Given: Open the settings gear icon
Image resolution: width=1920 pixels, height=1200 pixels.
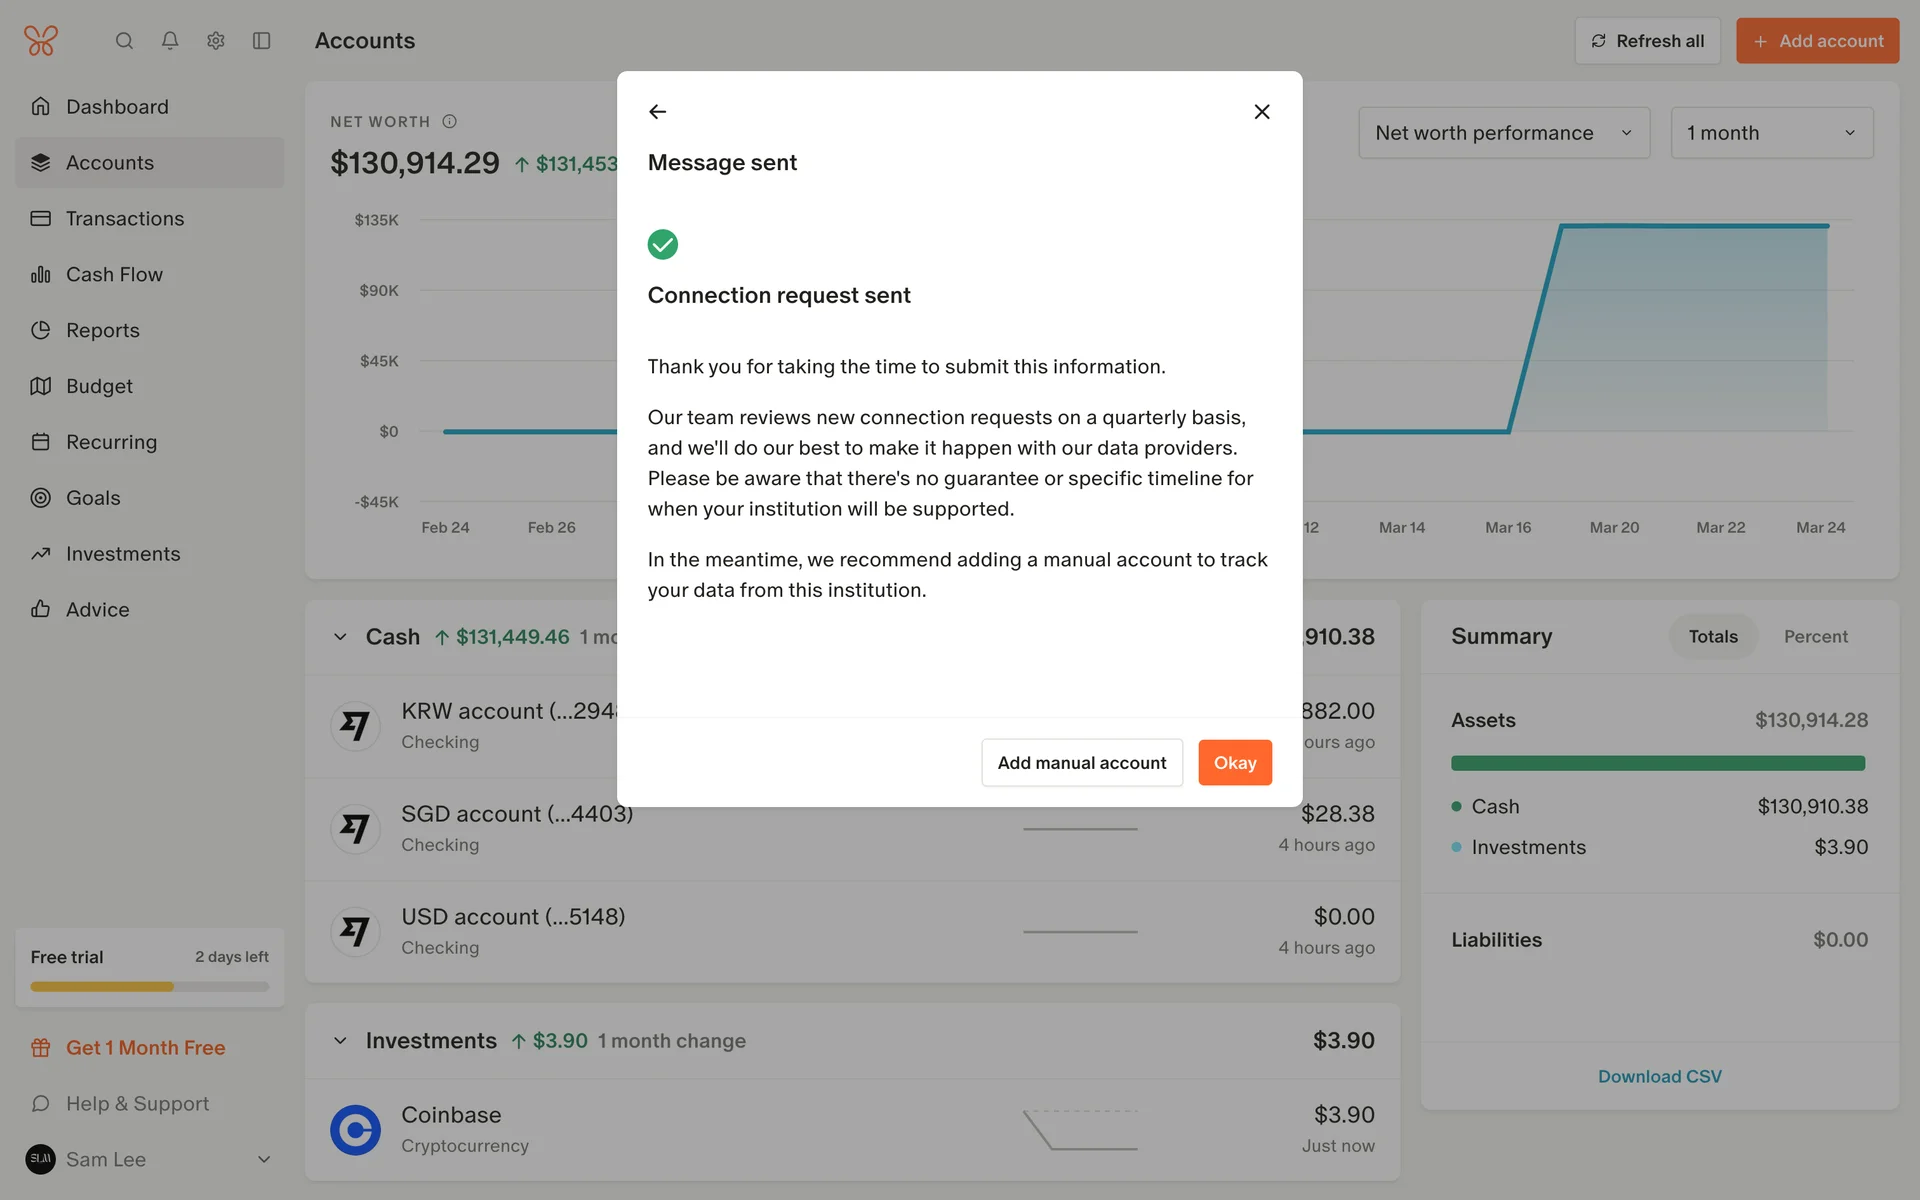Looking at the screenshot, I should click(216, 41).
